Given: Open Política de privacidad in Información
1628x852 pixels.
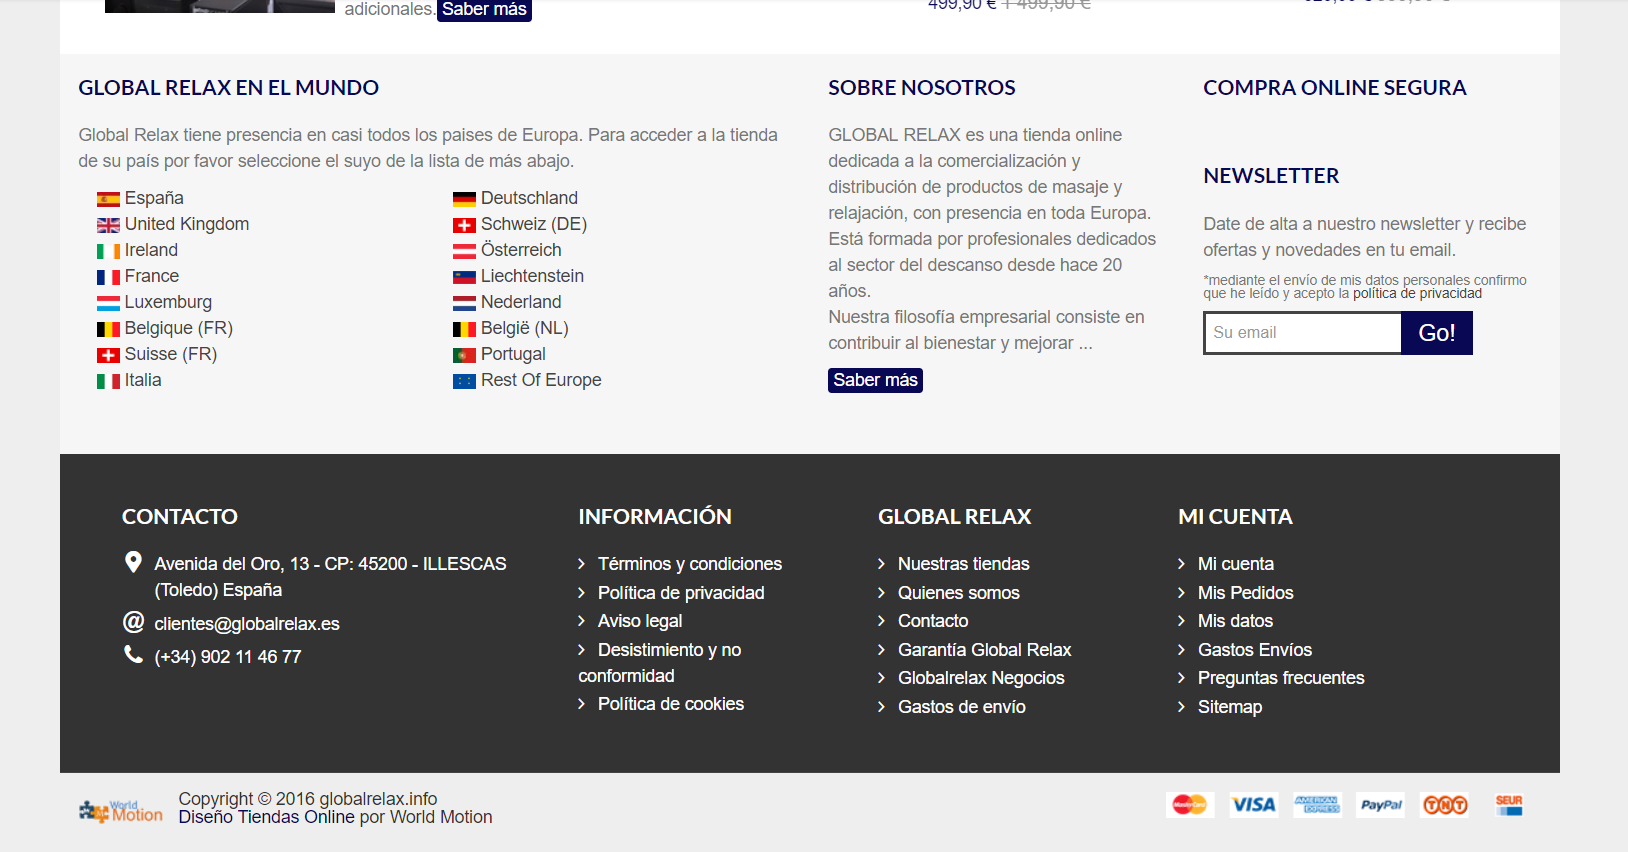Looking at the screenshot, I should tap(681, 593).
